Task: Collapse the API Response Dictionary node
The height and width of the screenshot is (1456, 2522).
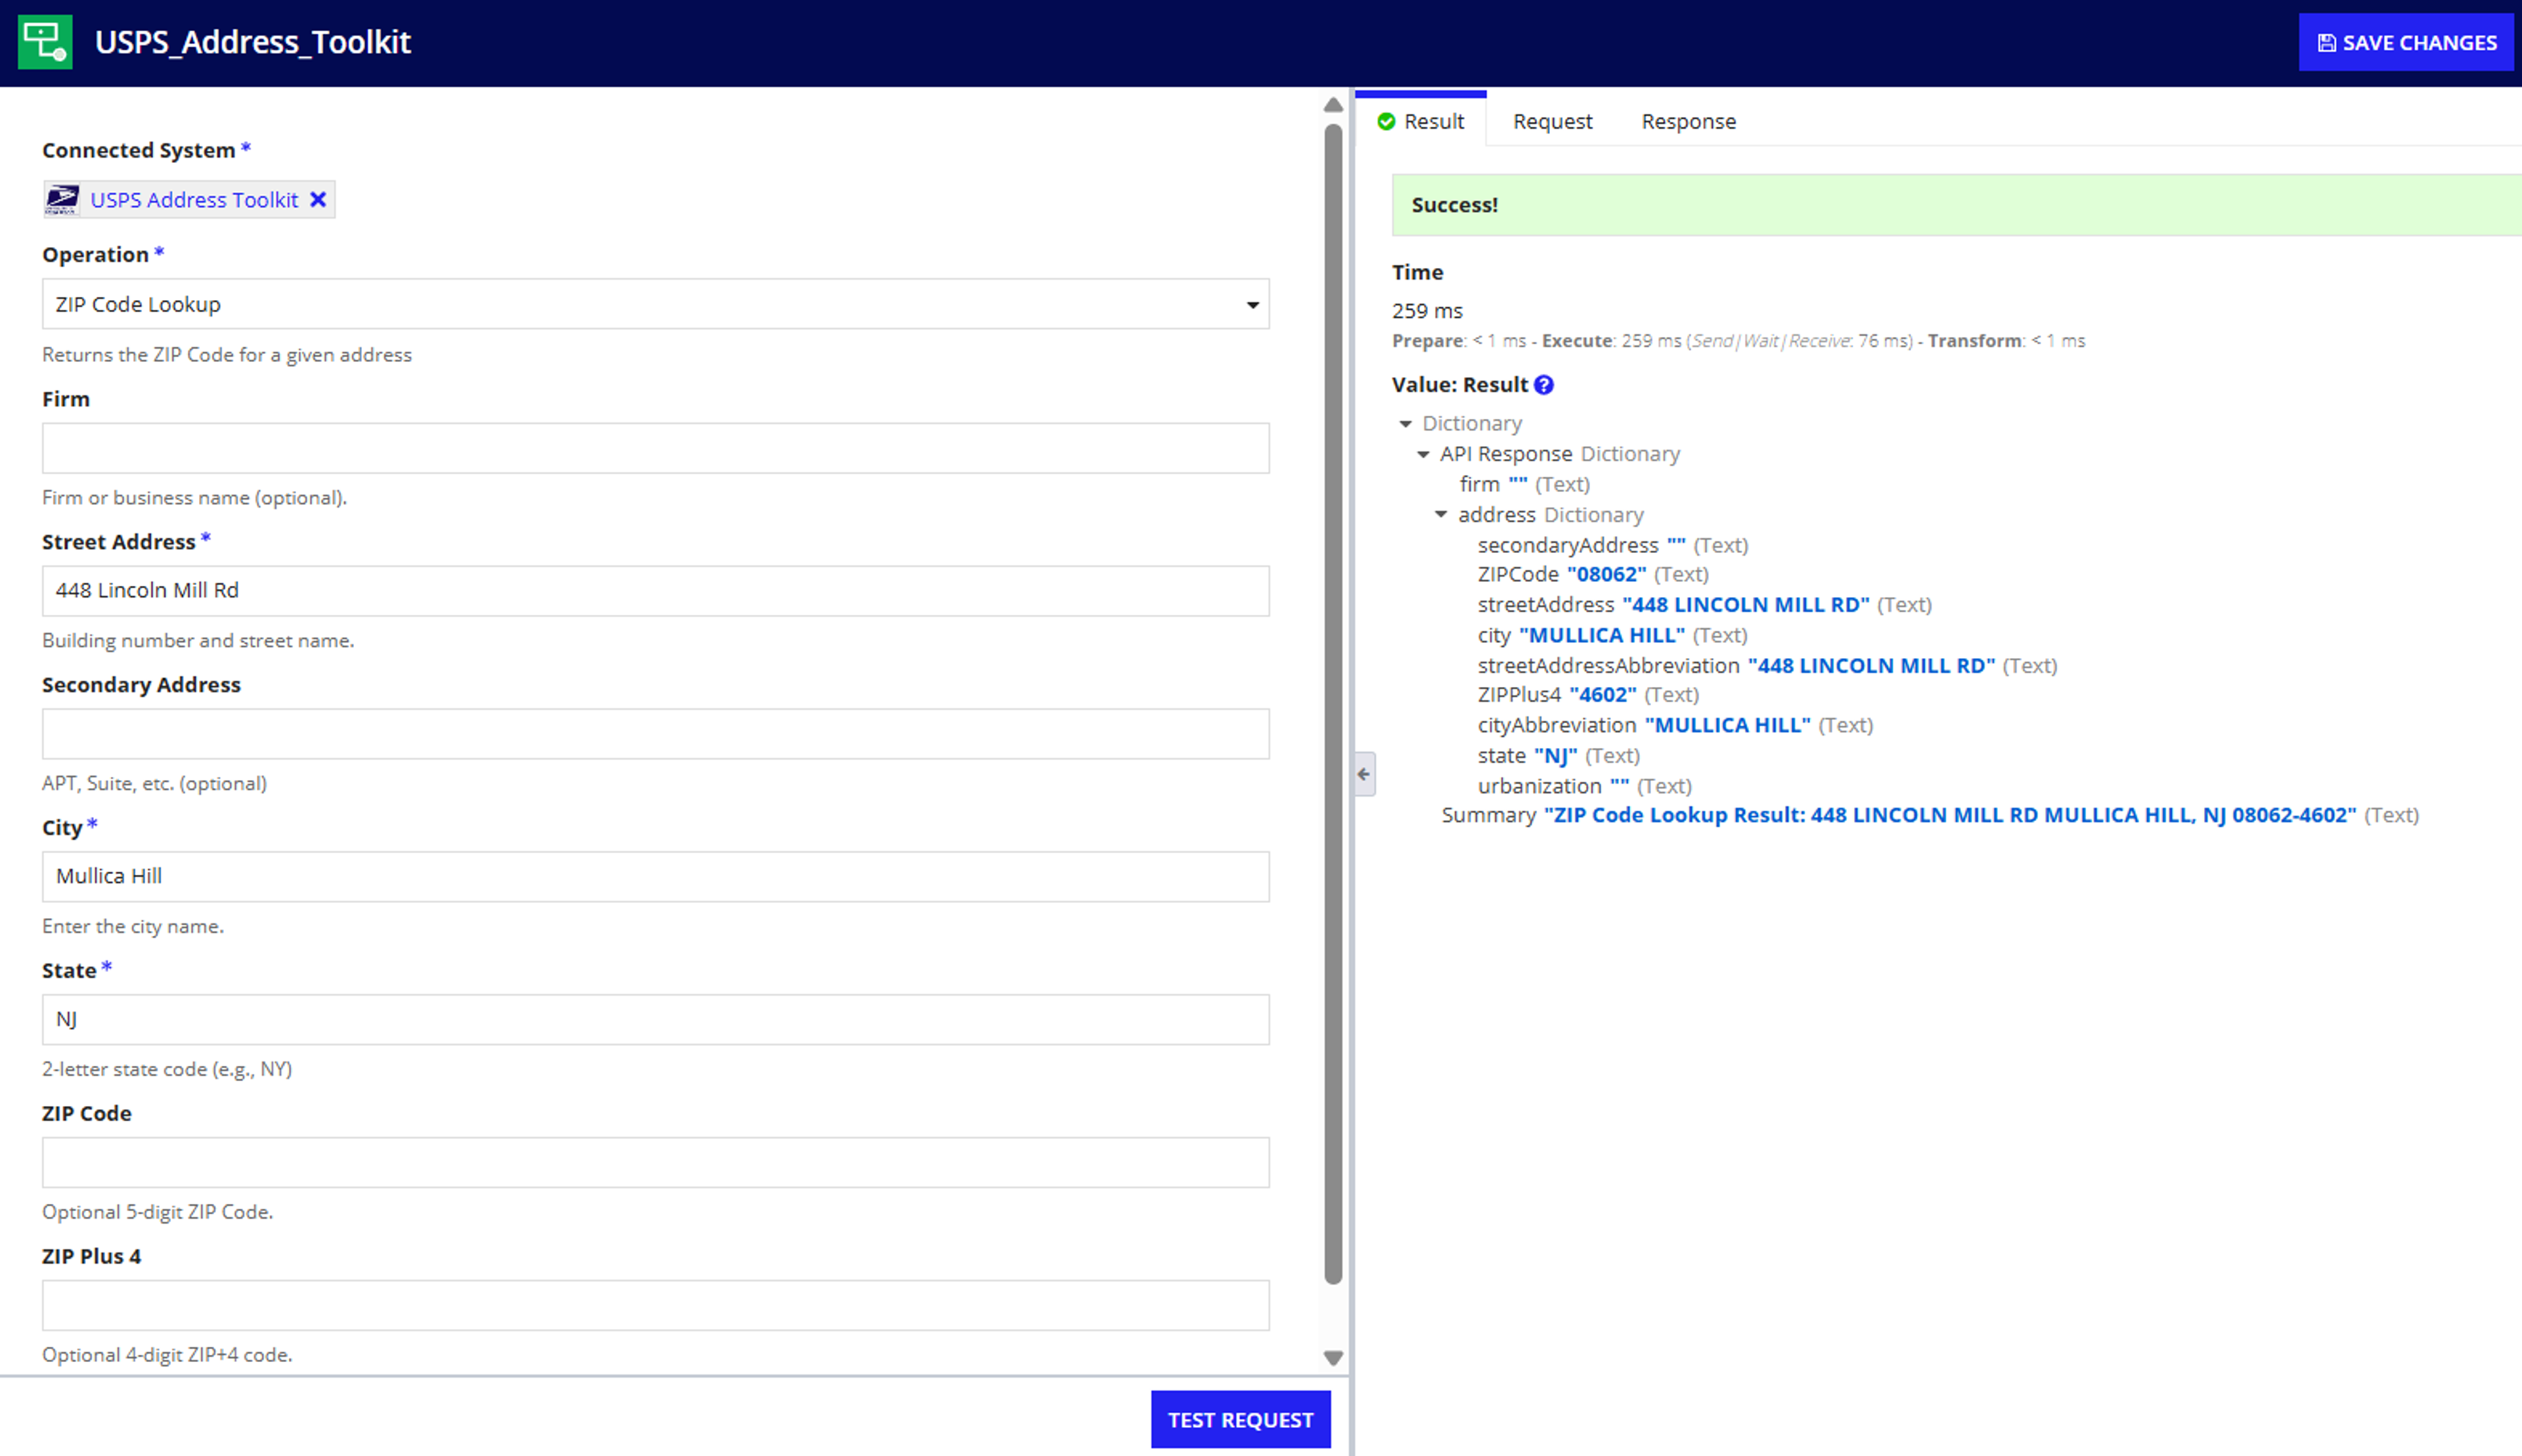Action: 1423,454
